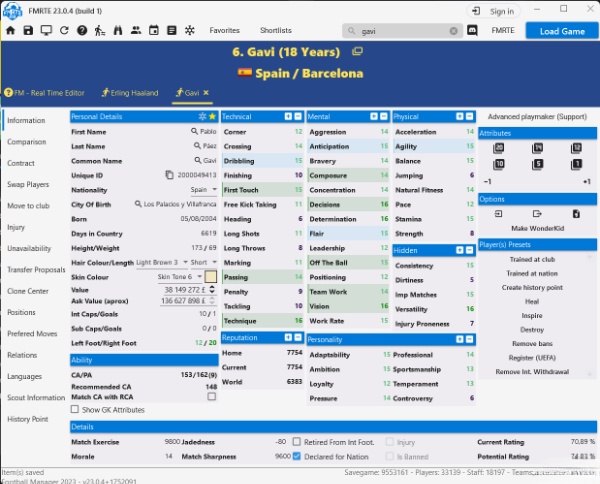600x484 pixels.
Task: Click the minus button on Personality panel
Action: (470, 339)
